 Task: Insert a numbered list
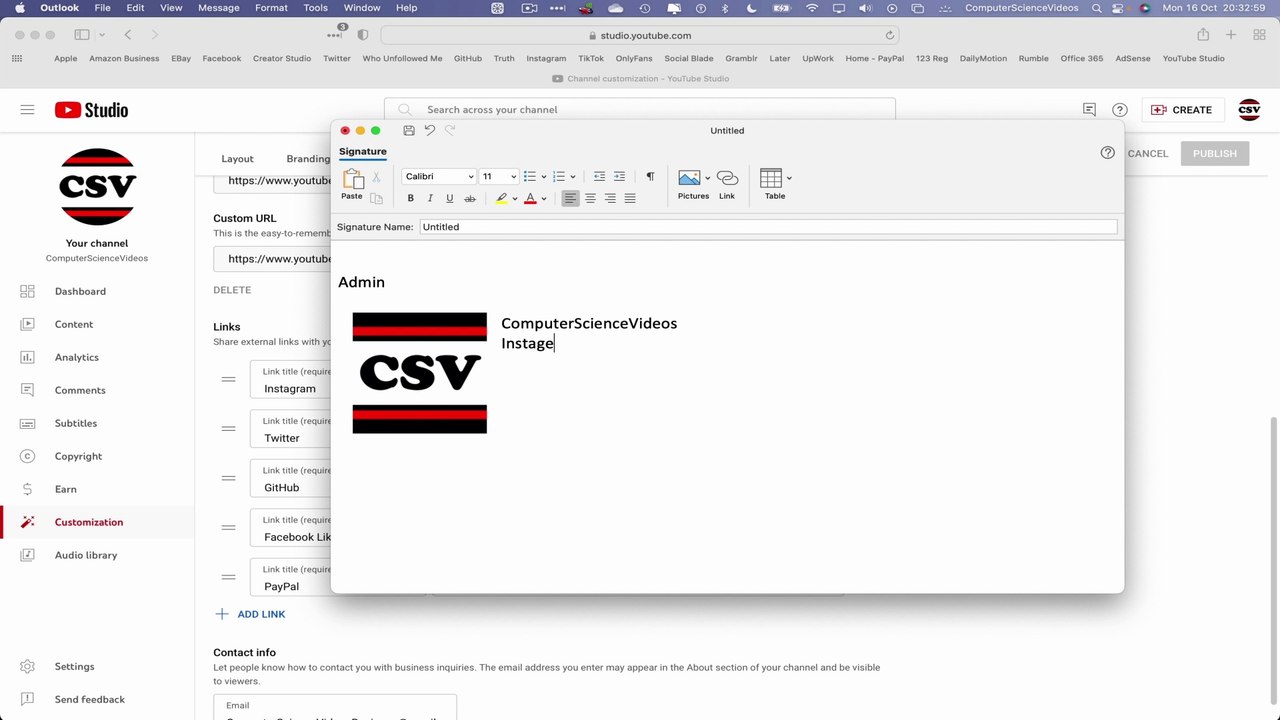click(559, 176)
